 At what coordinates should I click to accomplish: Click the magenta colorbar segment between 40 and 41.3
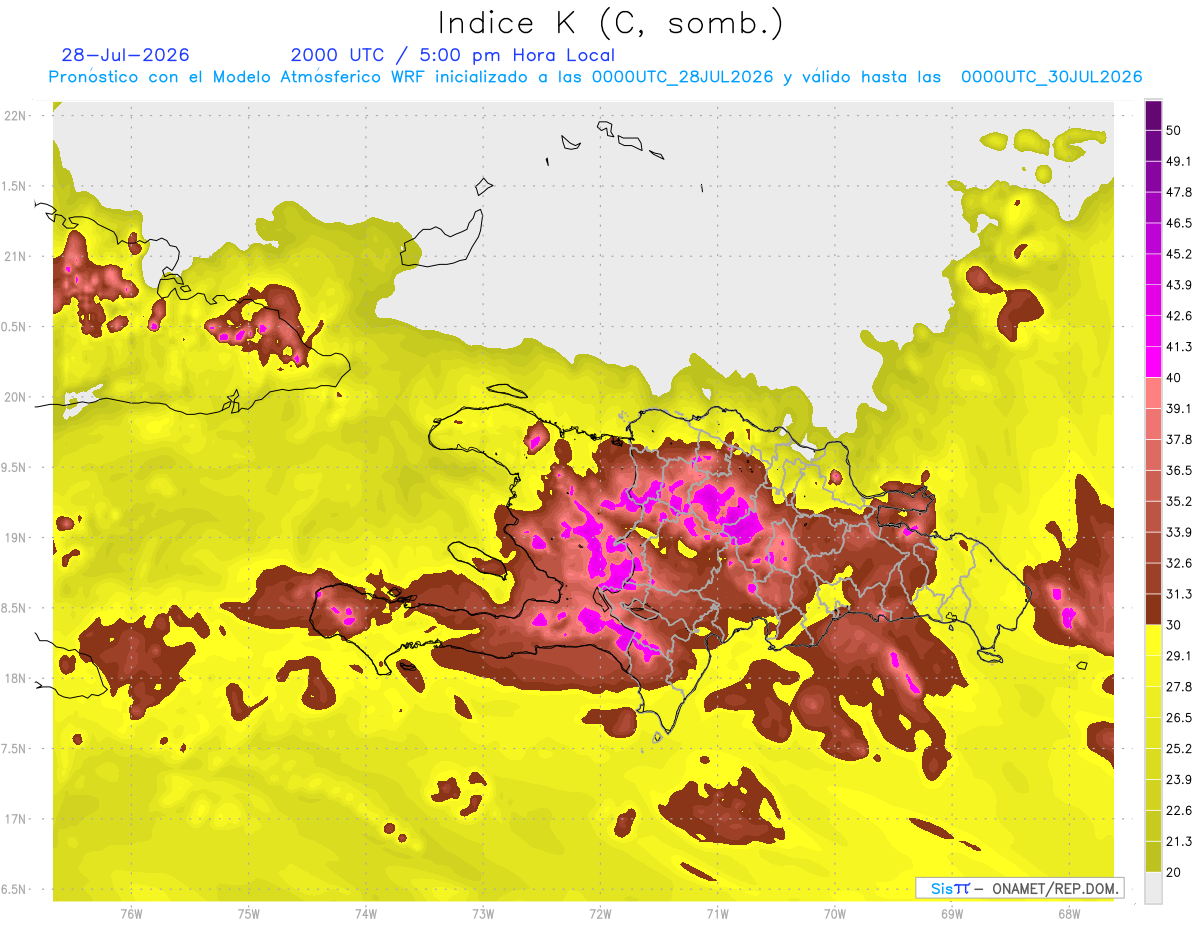tap(1153, 363)
